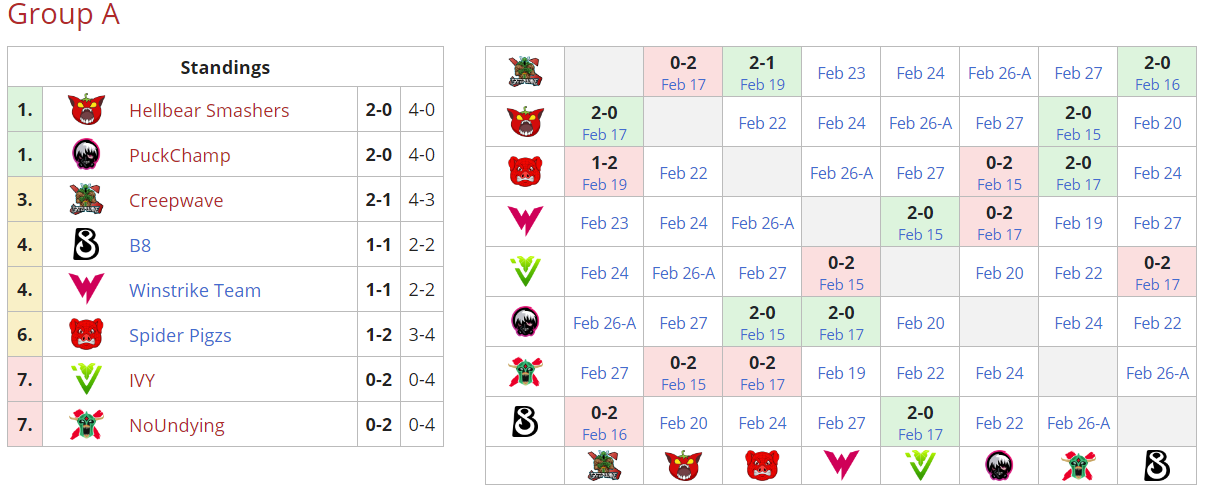Click Feb 26-A in Hellbear Smashers' crosstable row
This screenshot has height=489, width=1205.
(920, 123)
